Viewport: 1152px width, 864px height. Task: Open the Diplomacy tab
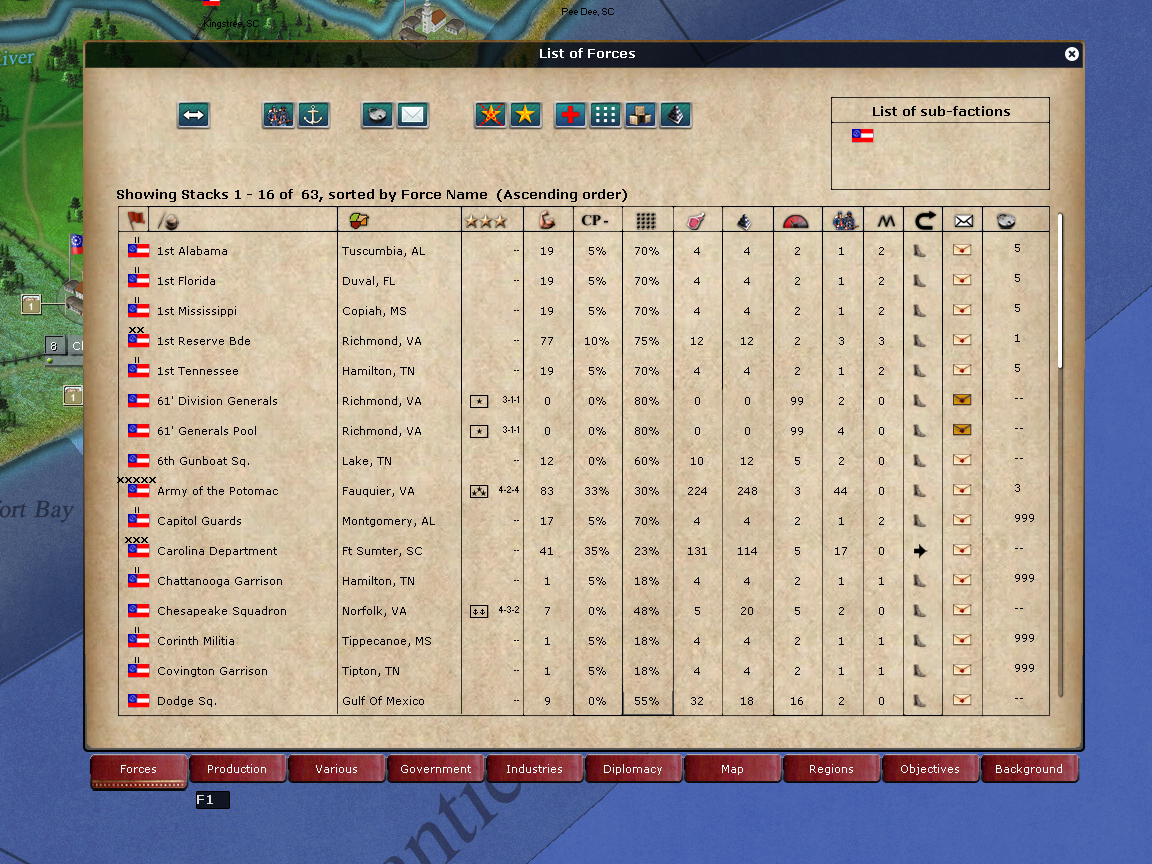tap(633, 769)
